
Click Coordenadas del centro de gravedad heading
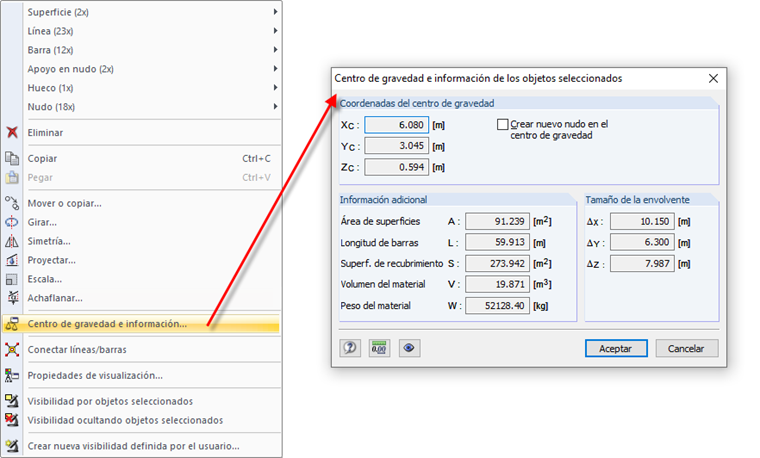tap(417, 103)
